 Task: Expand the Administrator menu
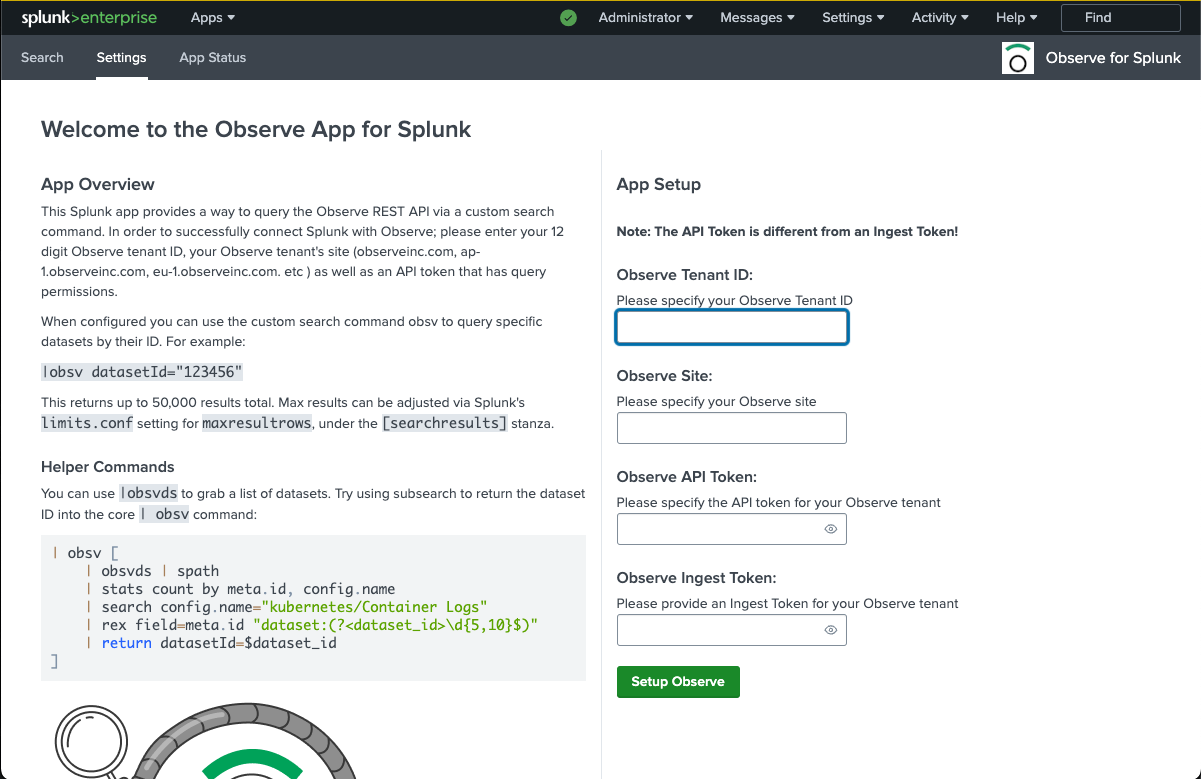tap(646, 17)
